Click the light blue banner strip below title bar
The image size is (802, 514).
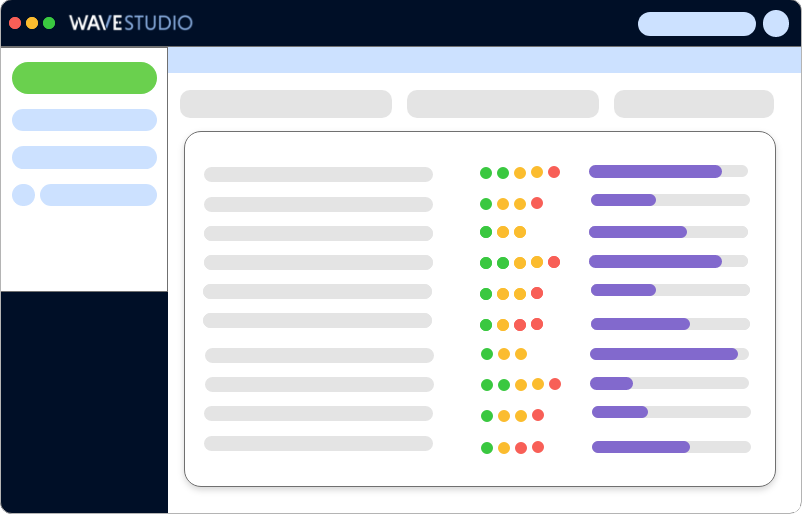point(484,60)
